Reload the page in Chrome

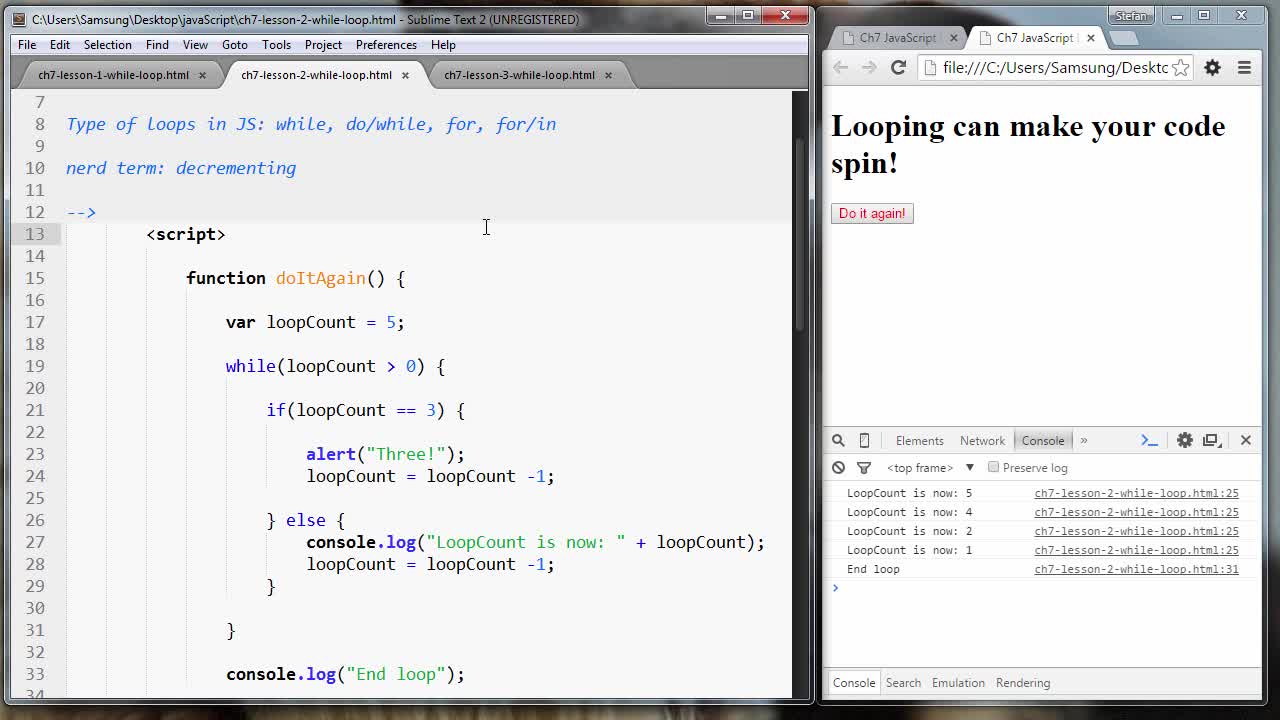point(898,67)
